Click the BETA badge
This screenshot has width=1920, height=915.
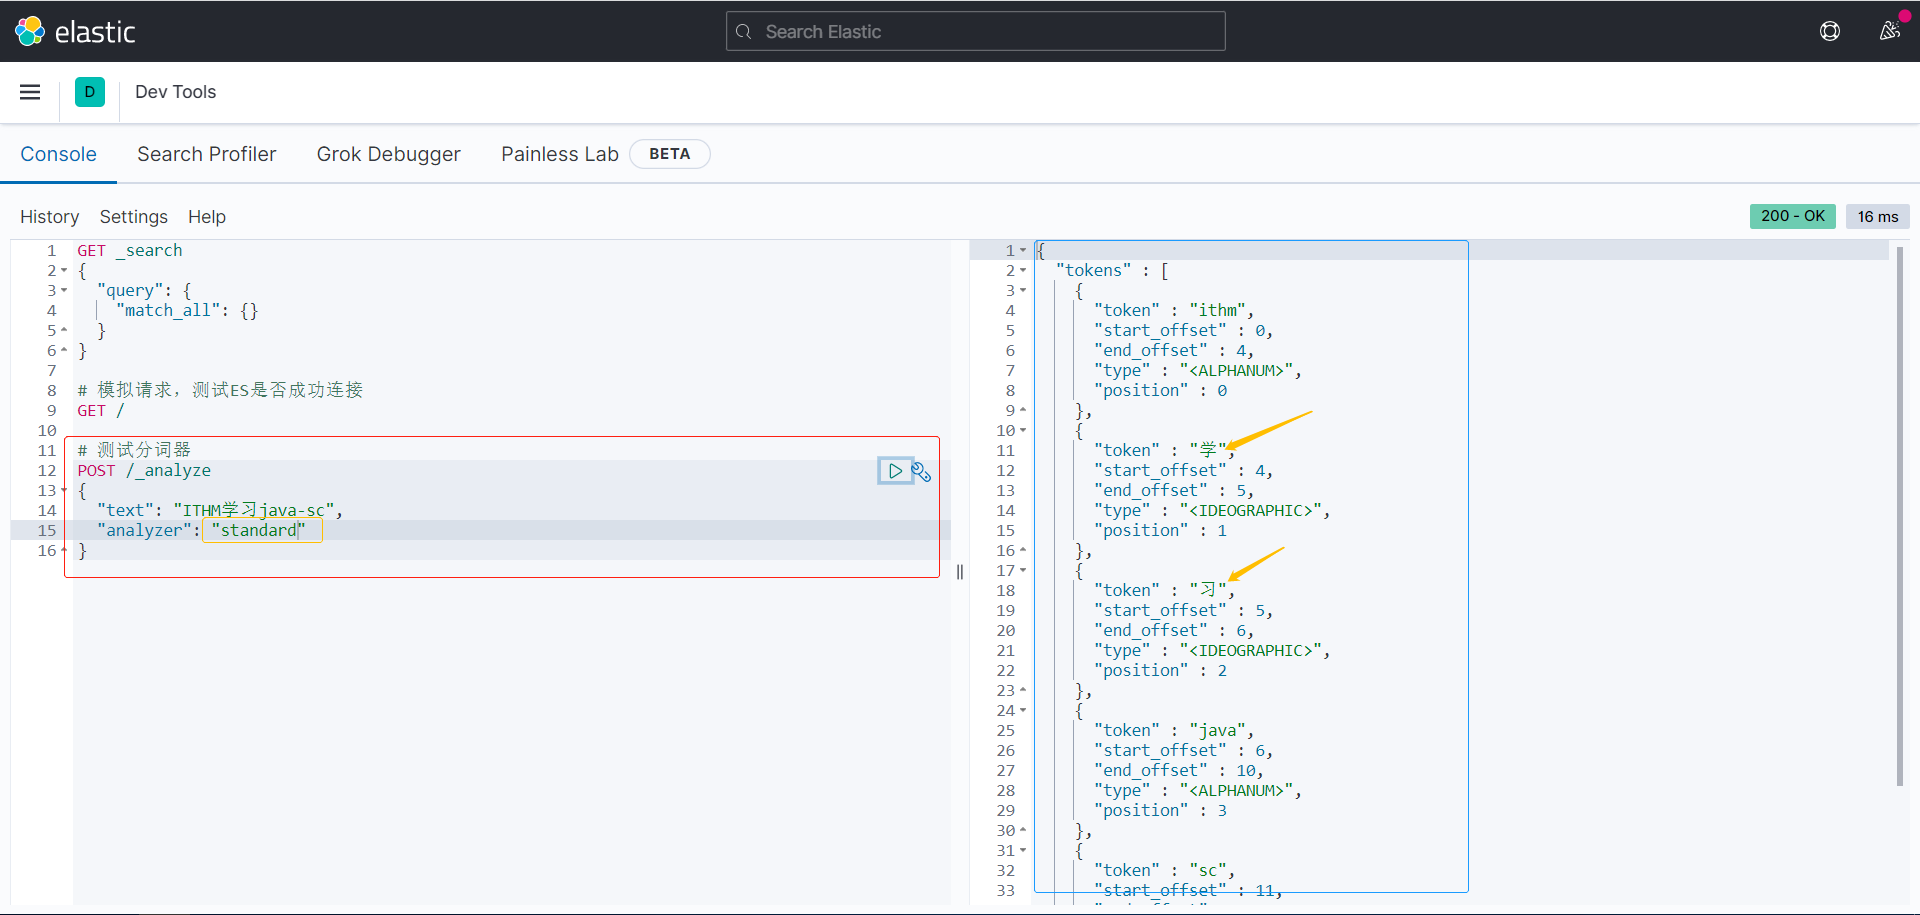click(x=670, y=154)
